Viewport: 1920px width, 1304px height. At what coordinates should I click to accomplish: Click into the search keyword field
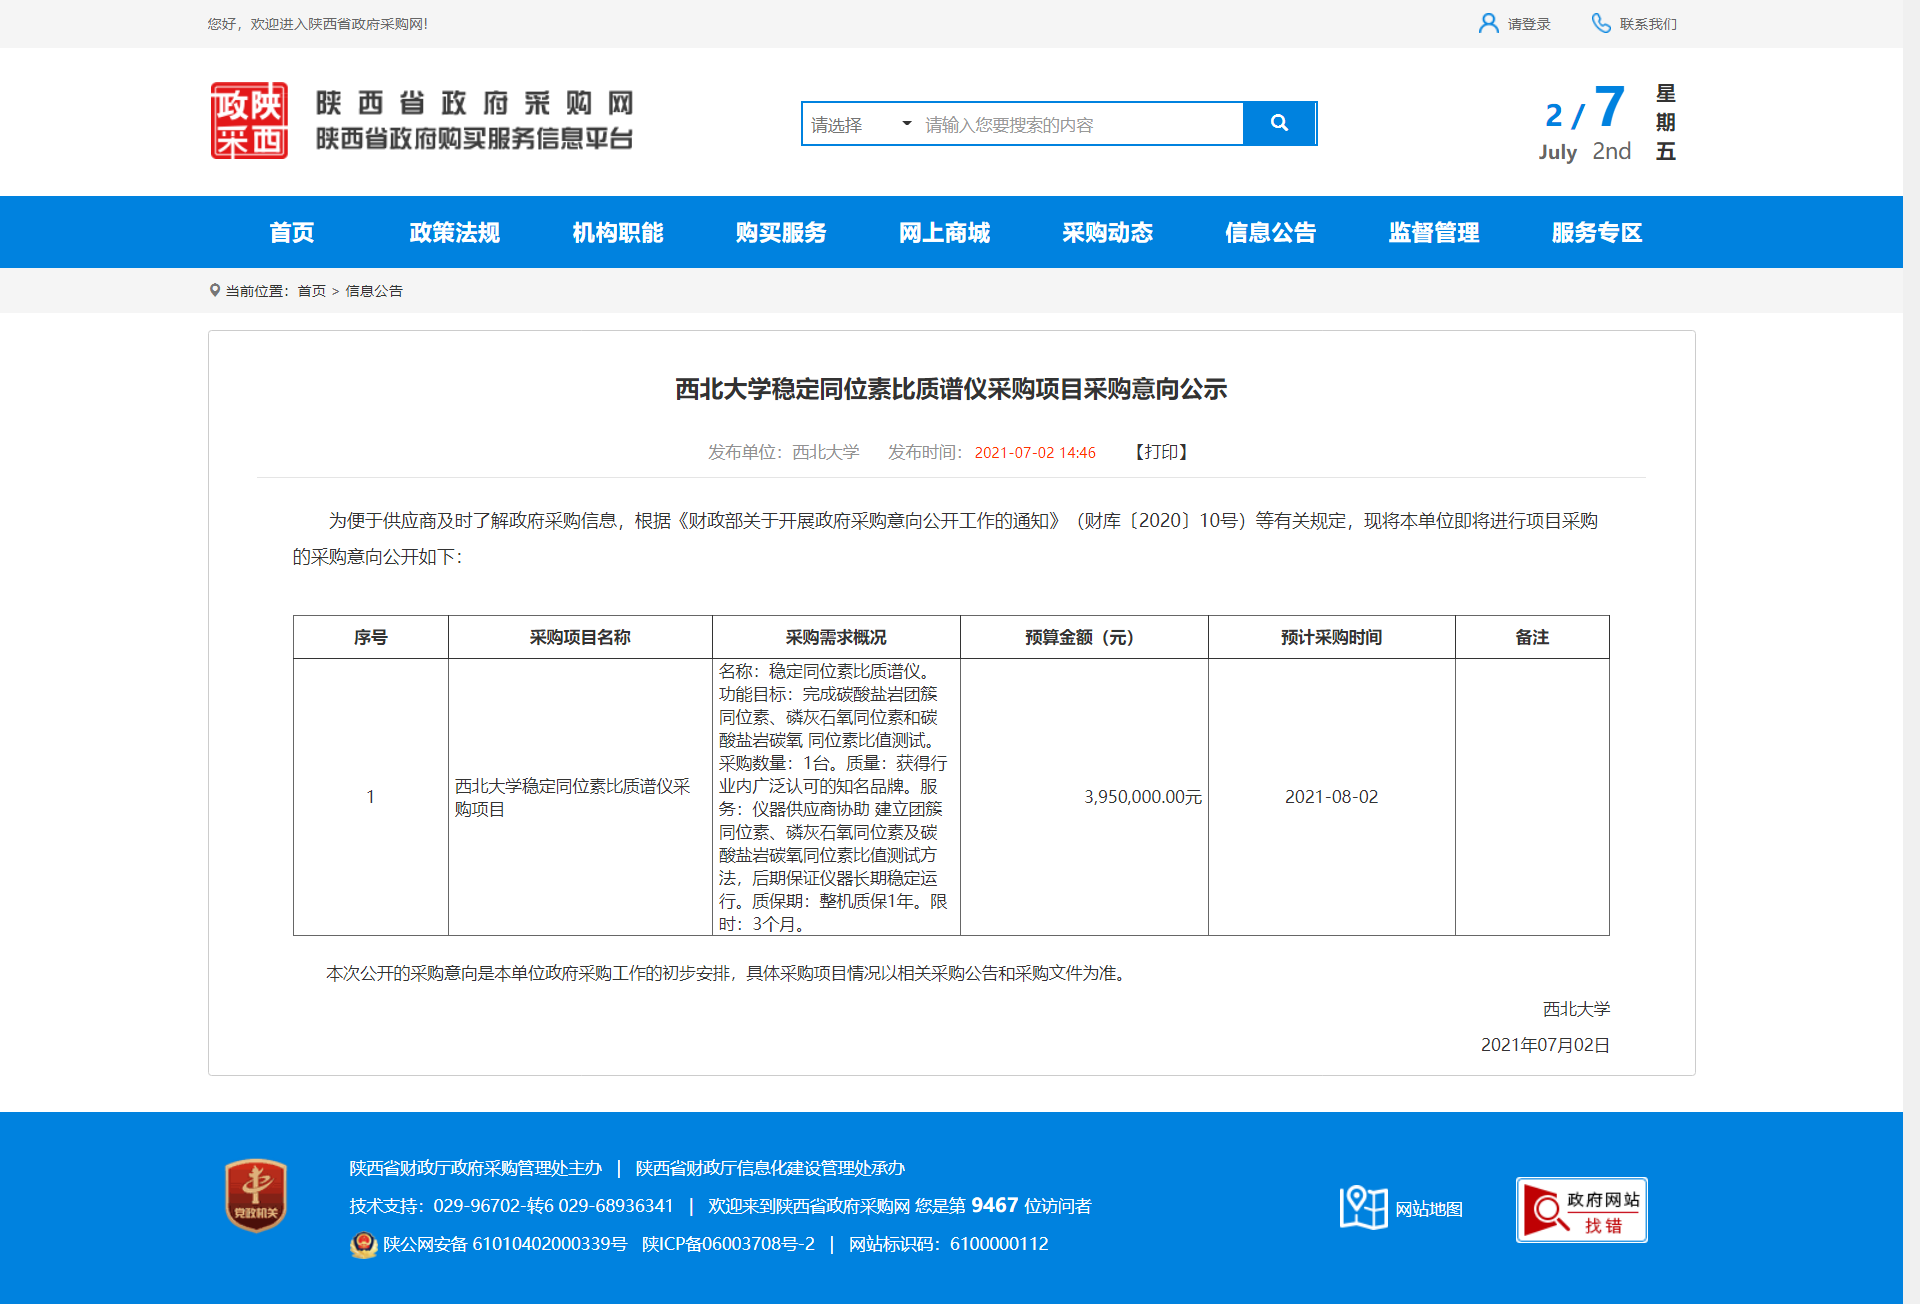(1080, 124)
